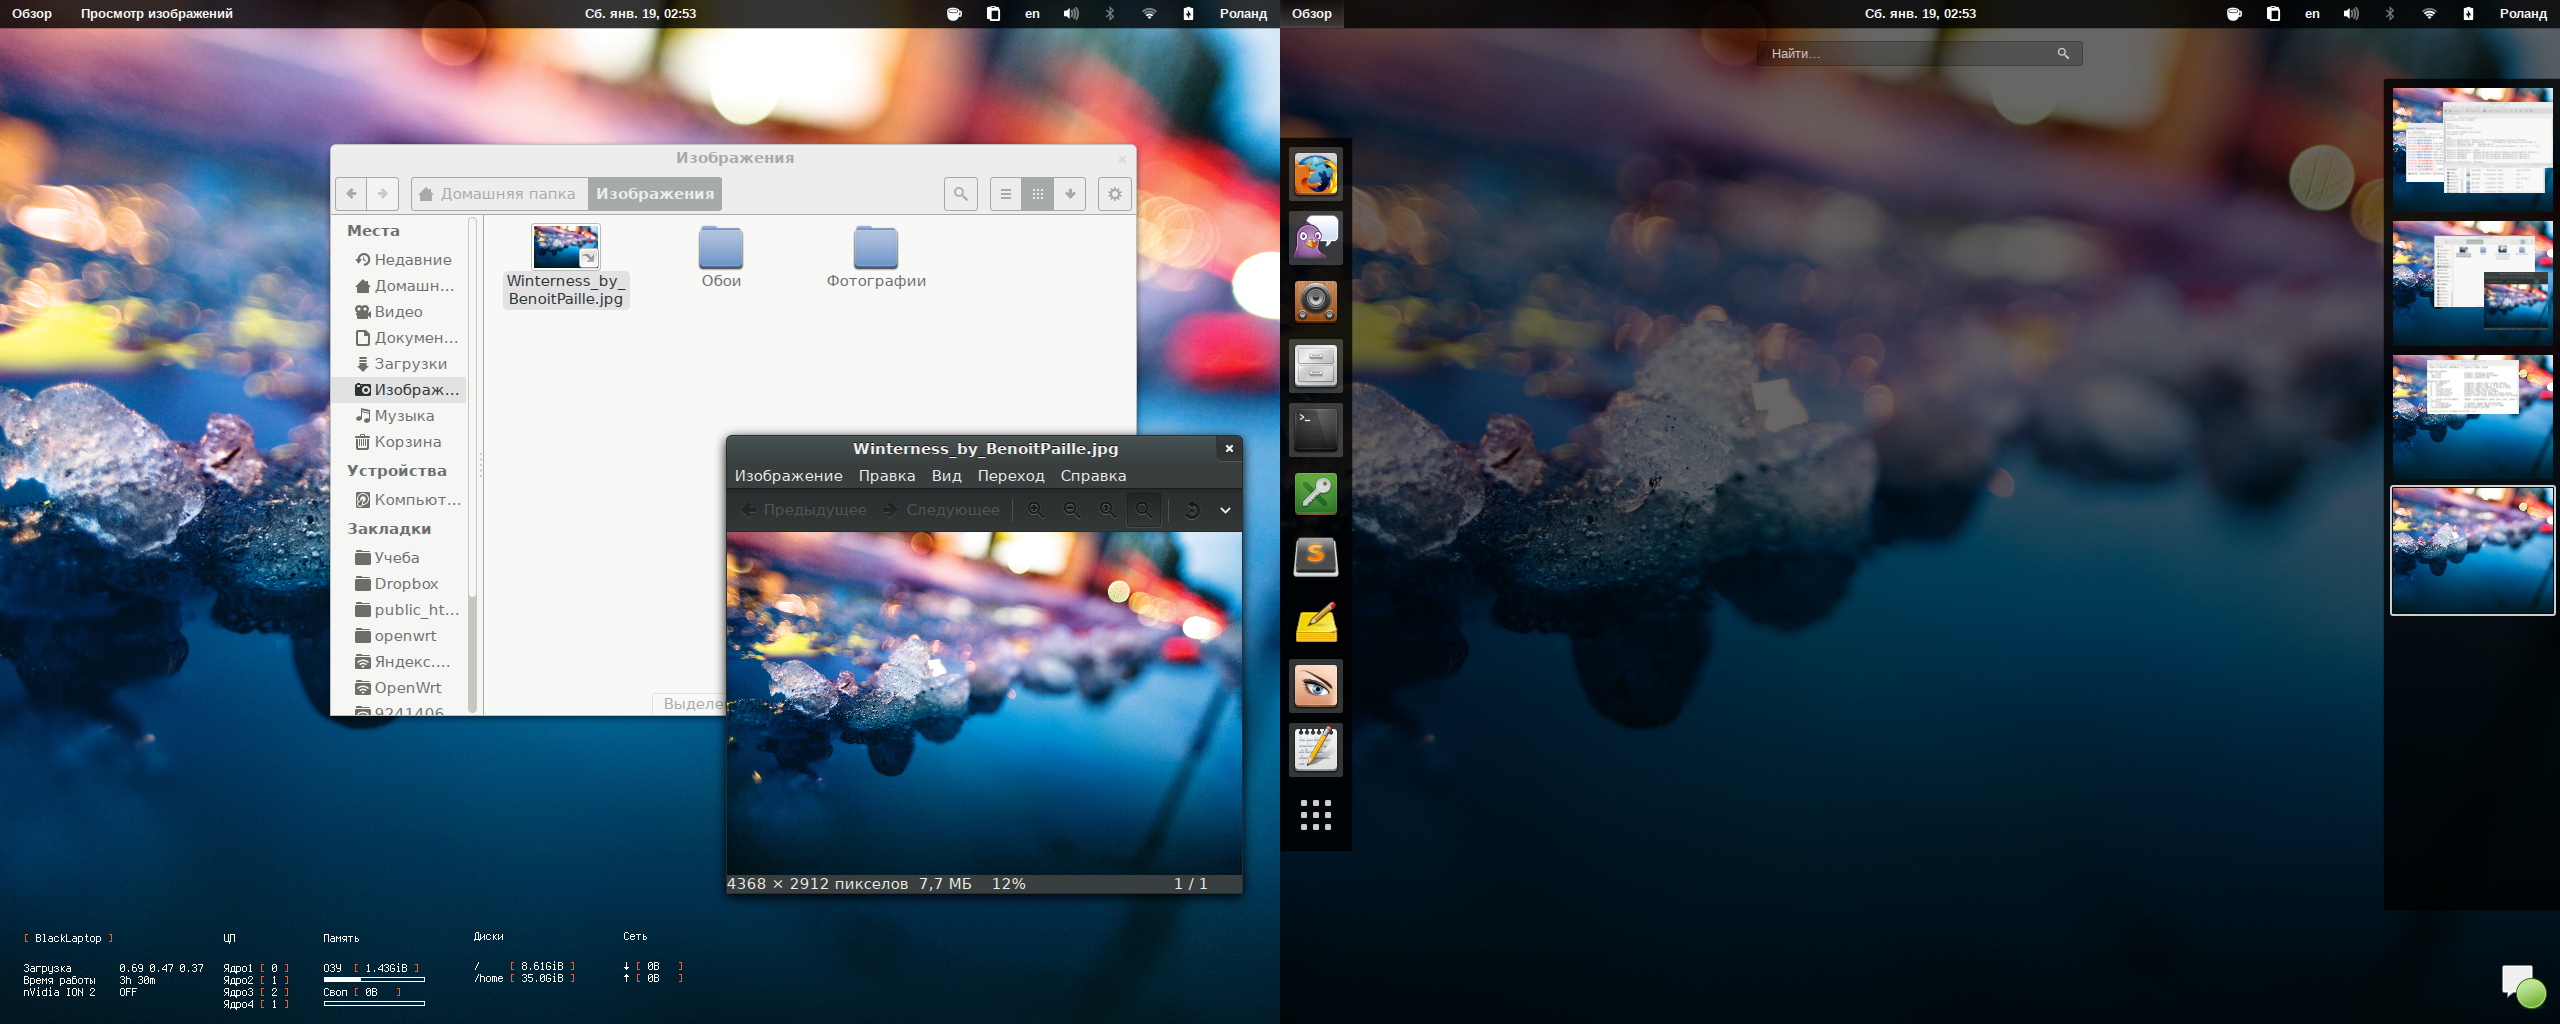Click Обзор on screen with file manager
Viewport: 2560px width, 1024px height.
click(32, 14)
